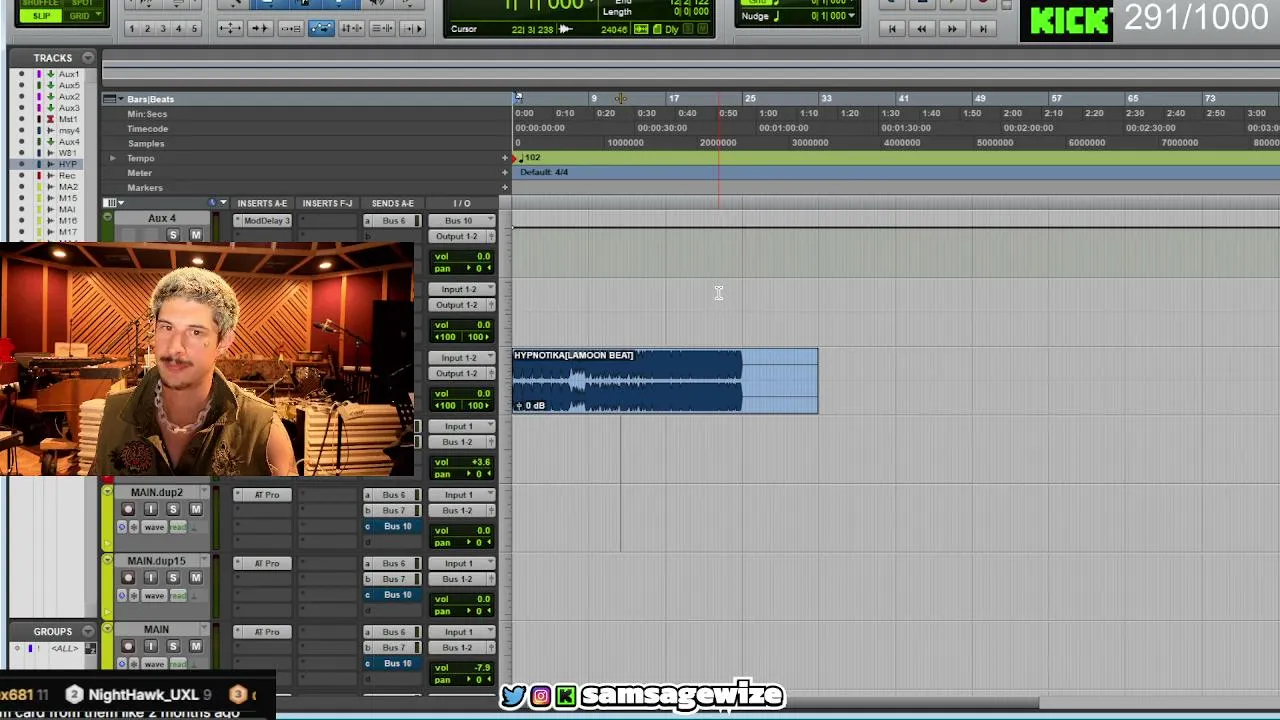Record-enable the MAIN.dup2 track

(x=128, y=510)
